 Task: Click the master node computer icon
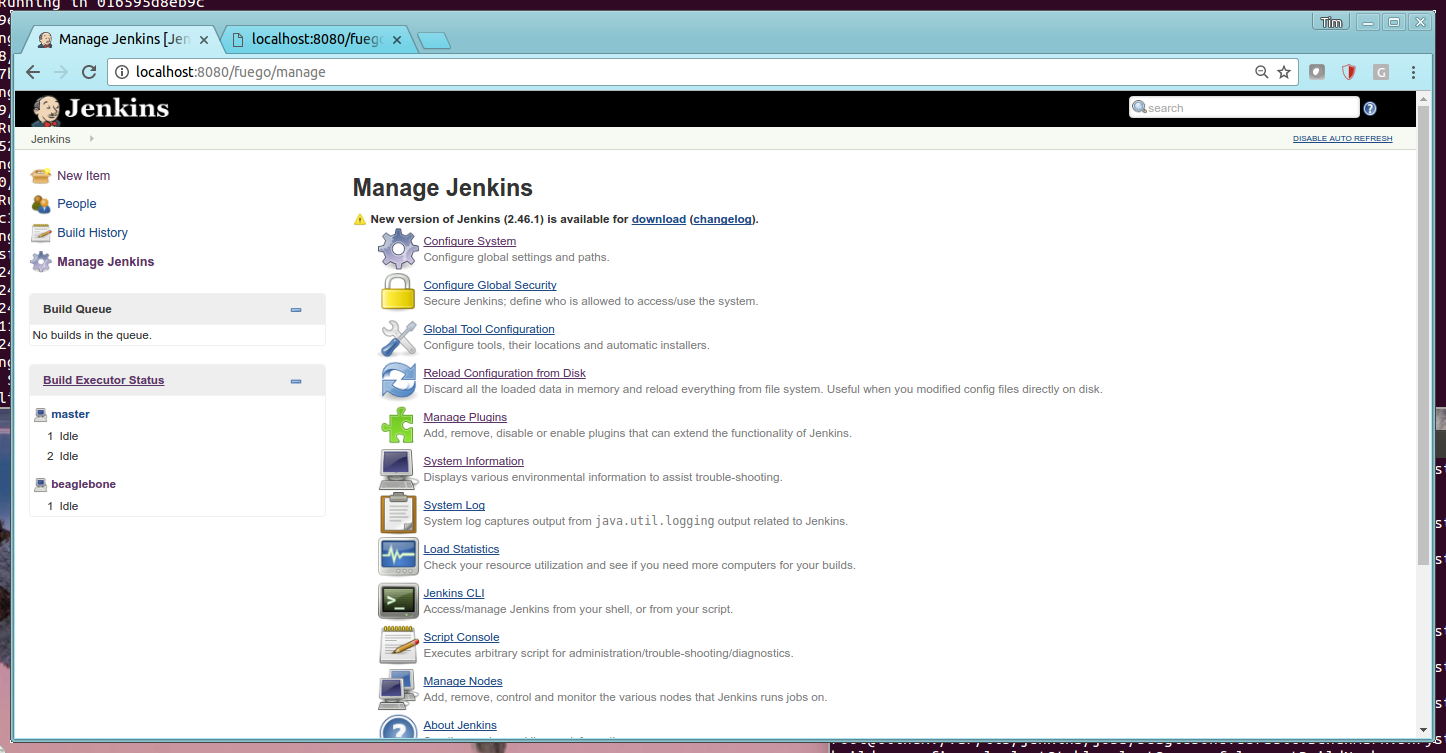[x=41, y=414]
